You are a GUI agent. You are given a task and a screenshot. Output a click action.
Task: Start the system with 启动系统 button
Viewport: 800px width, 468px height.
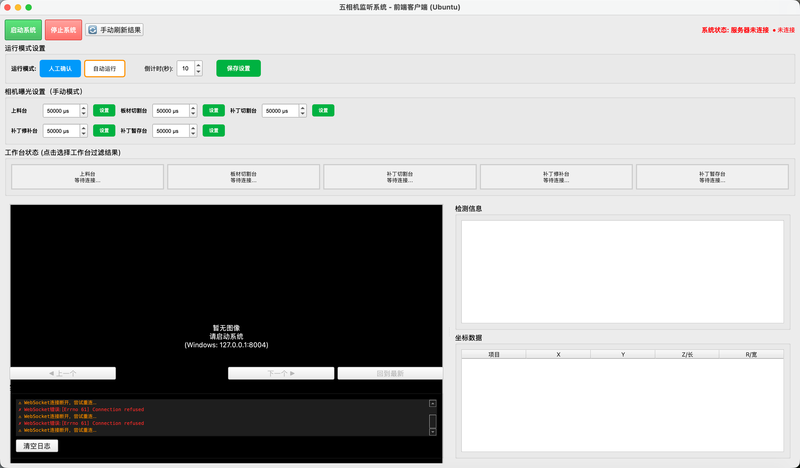click(x=23, y=30)
